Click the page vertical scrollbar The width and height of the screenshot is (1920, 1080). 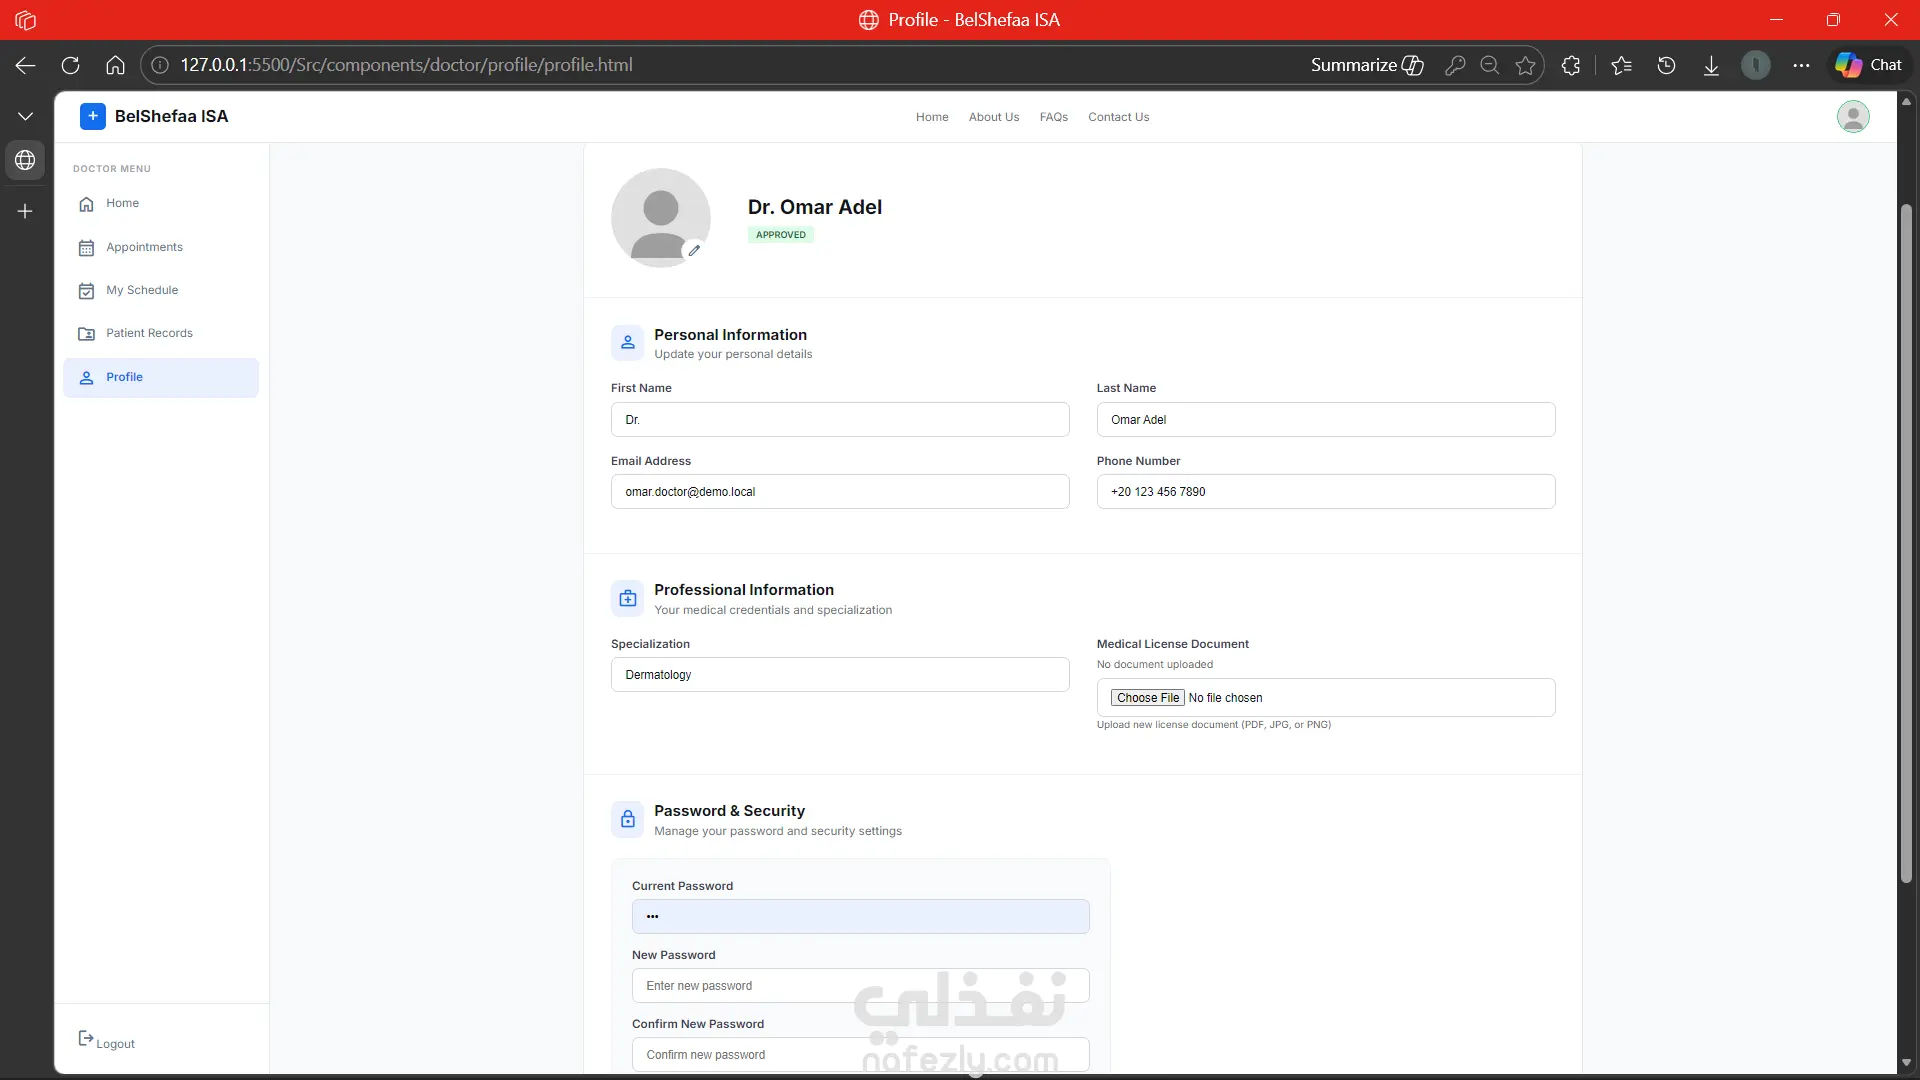(x=1906, y=540)
